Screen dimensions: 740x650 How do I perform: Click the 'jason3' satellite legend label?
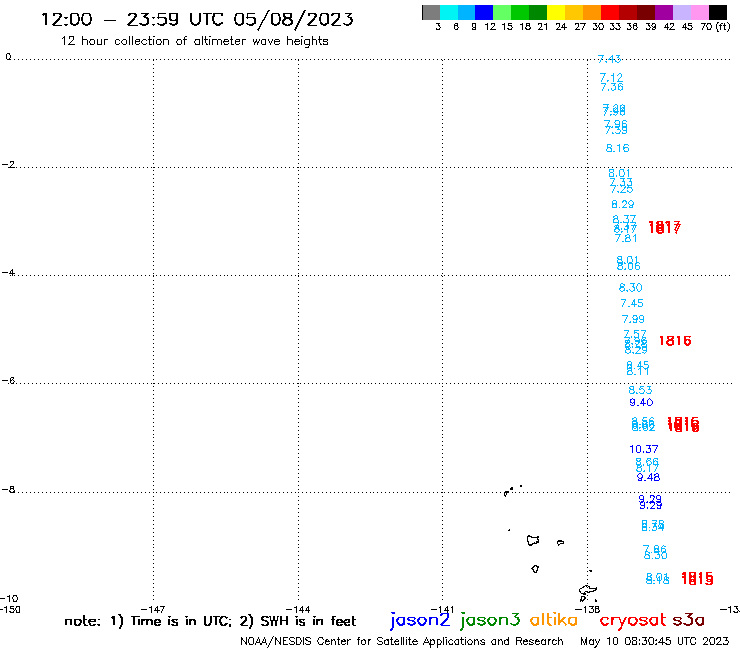click(490, 620)
